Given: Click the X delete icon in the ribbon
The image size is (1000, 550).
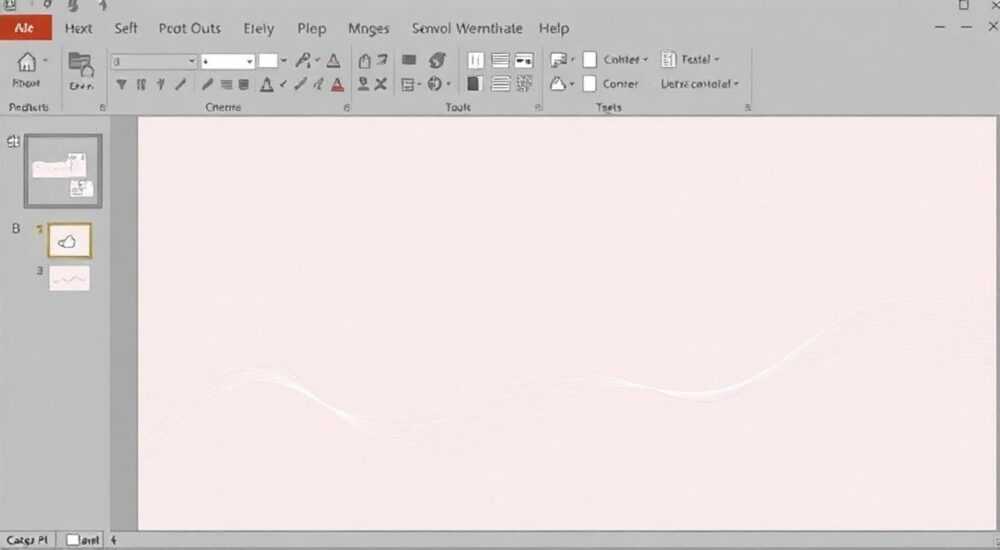Looking at the screenshot, I should (x=381, y=84).
